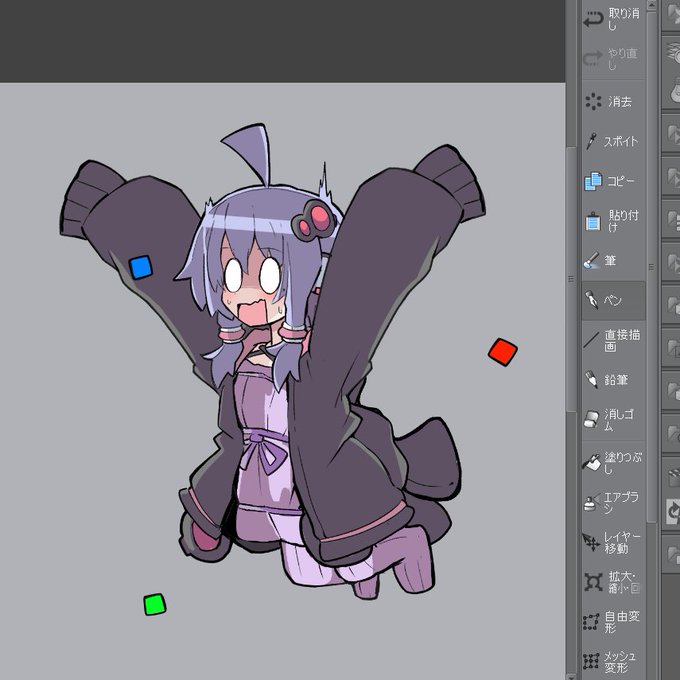Click the up arrow of the quick-access scrollbar
Viewport: 680px width, 680px height.
[x=652, y=5]
